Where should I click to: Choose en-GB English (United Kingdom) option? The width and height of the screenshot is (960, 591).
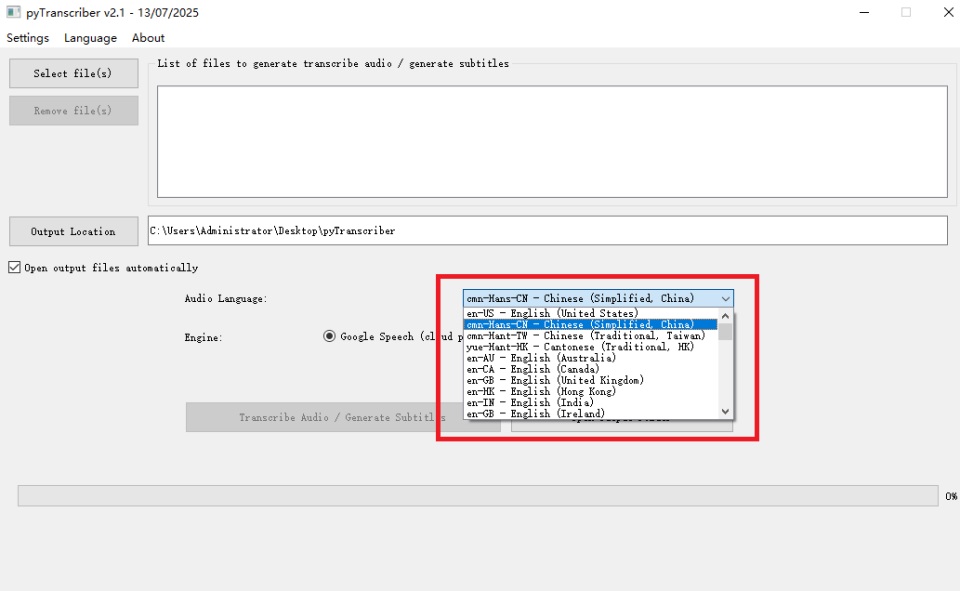[x=590, y=380]
